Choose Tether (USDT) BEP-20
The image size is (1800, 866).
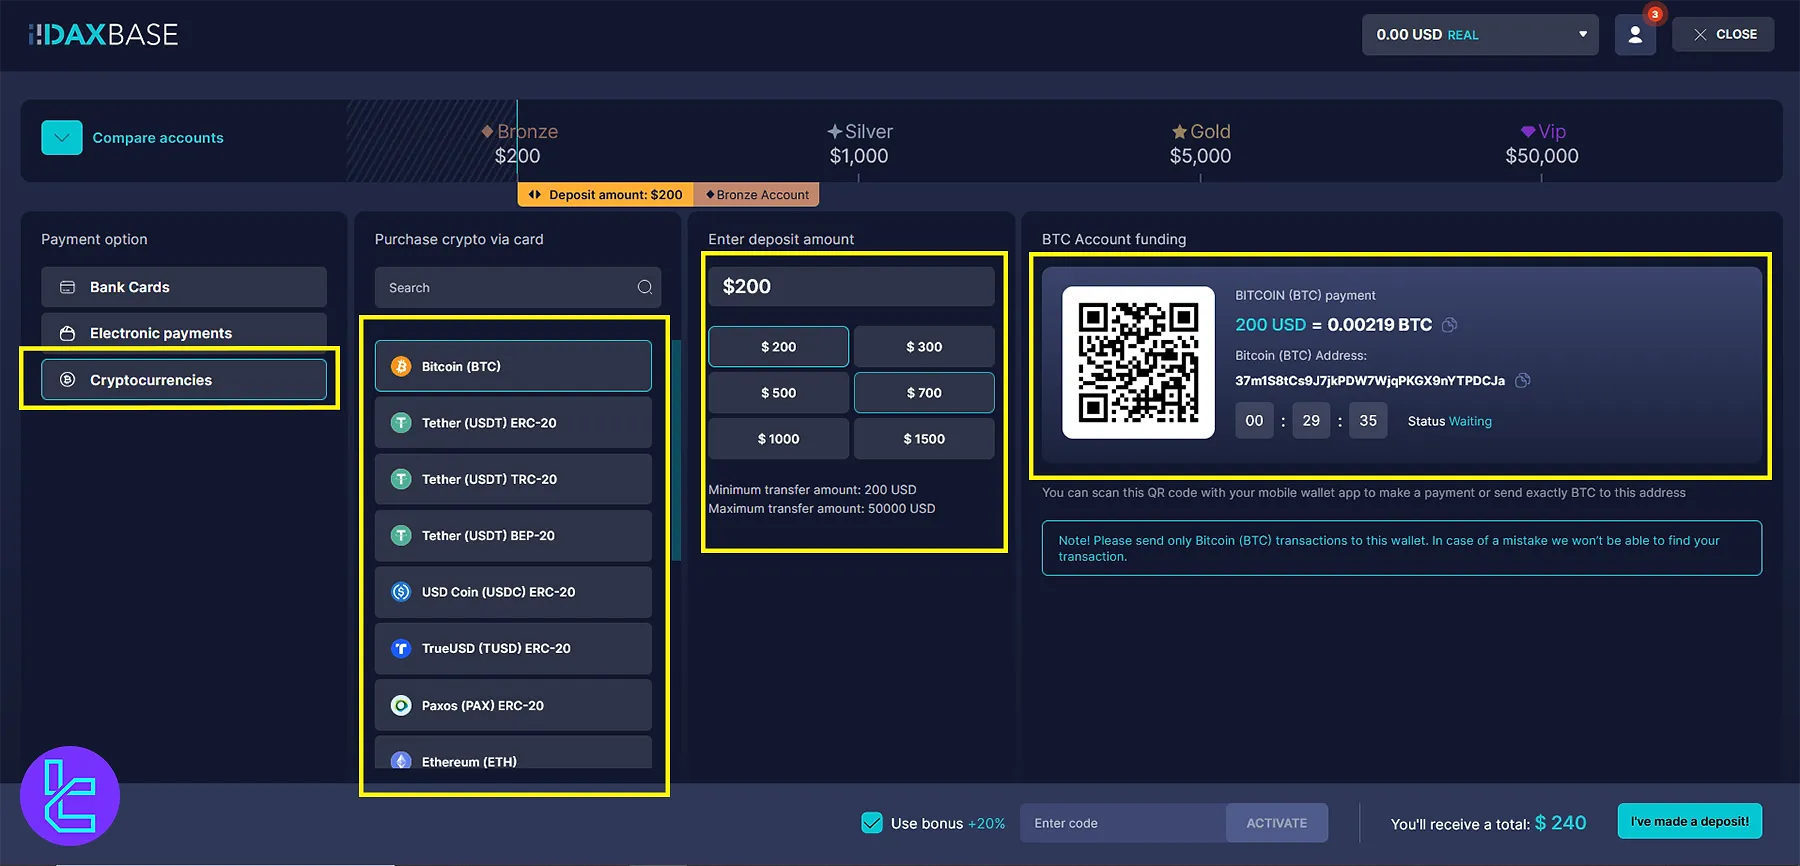tap(513, 536)
